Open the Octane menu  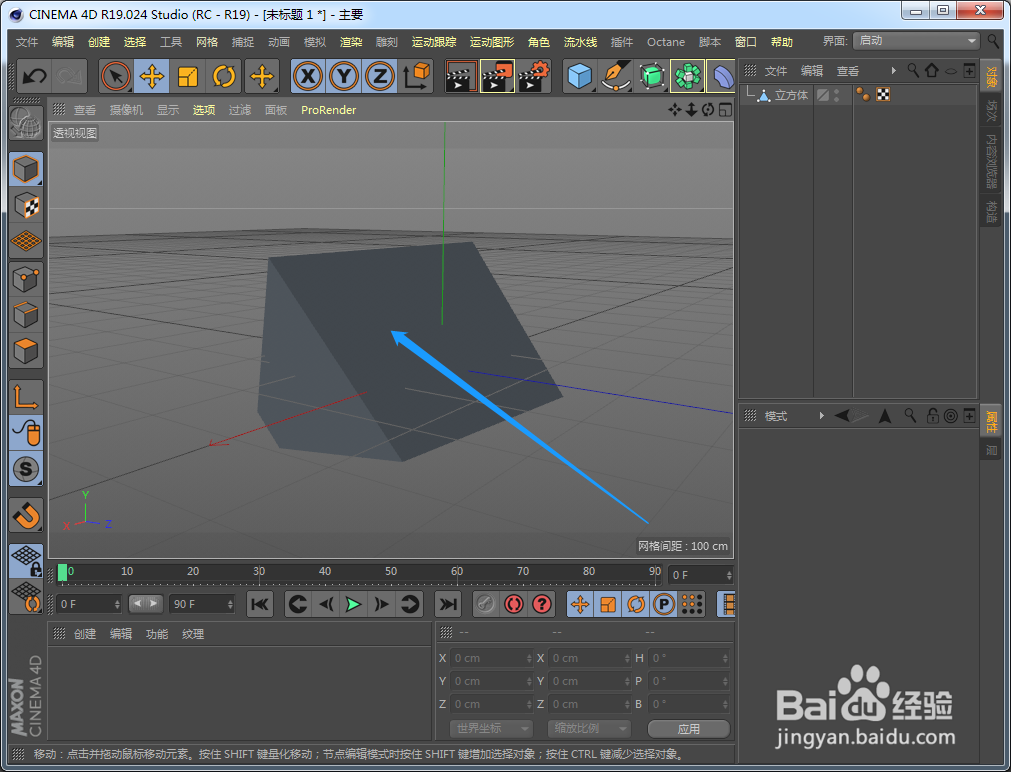point(666,42)
